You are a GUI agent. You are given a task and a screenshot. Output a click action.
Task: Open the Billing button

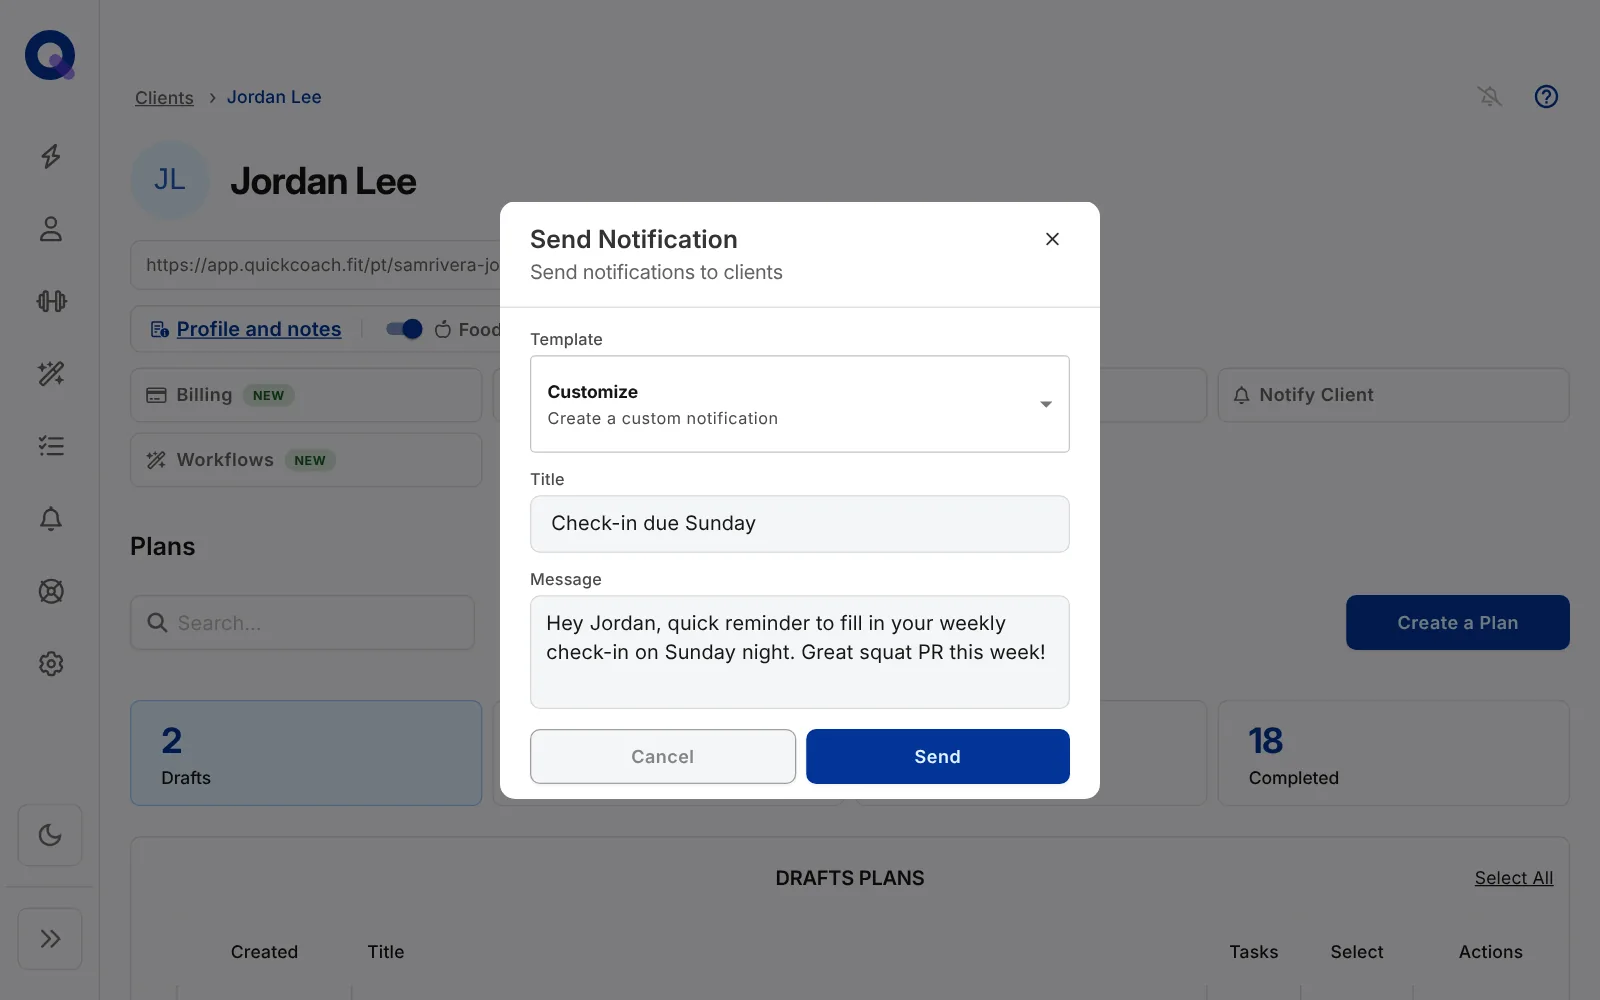pos(306,395)
